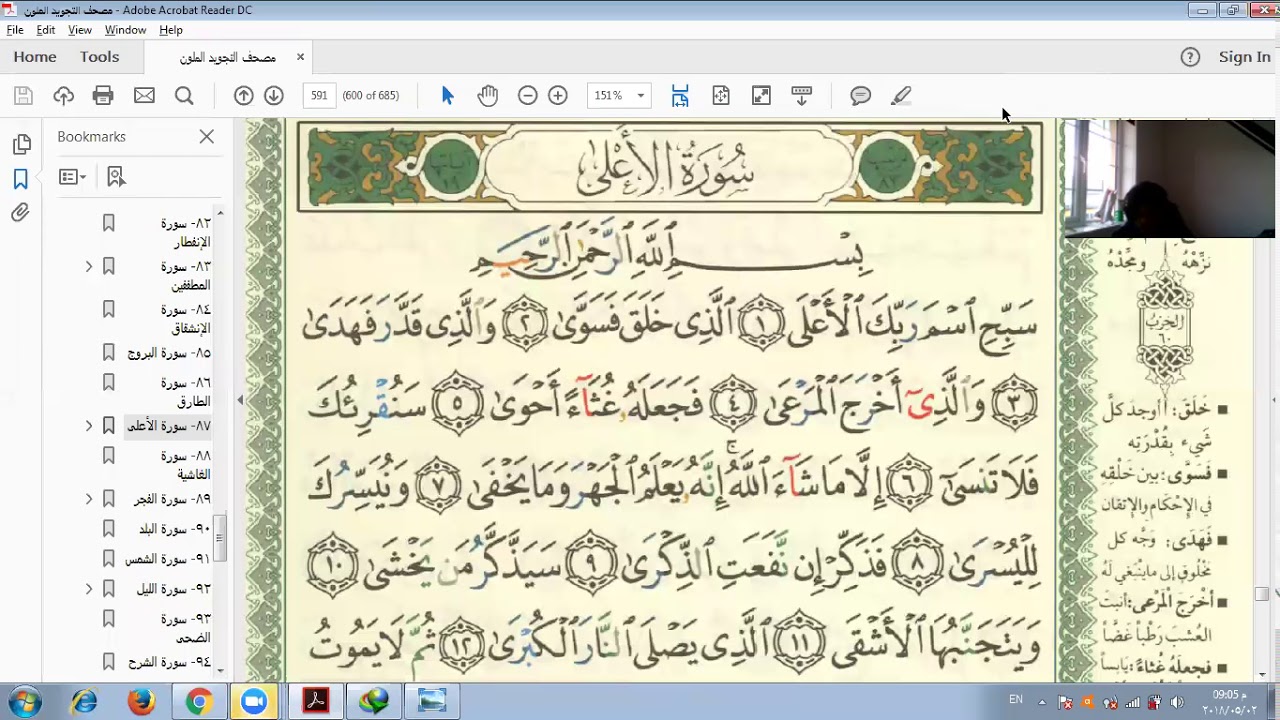Collapse navigation pane small arrow
The image size is (1280, 720).
coord(240,400)
